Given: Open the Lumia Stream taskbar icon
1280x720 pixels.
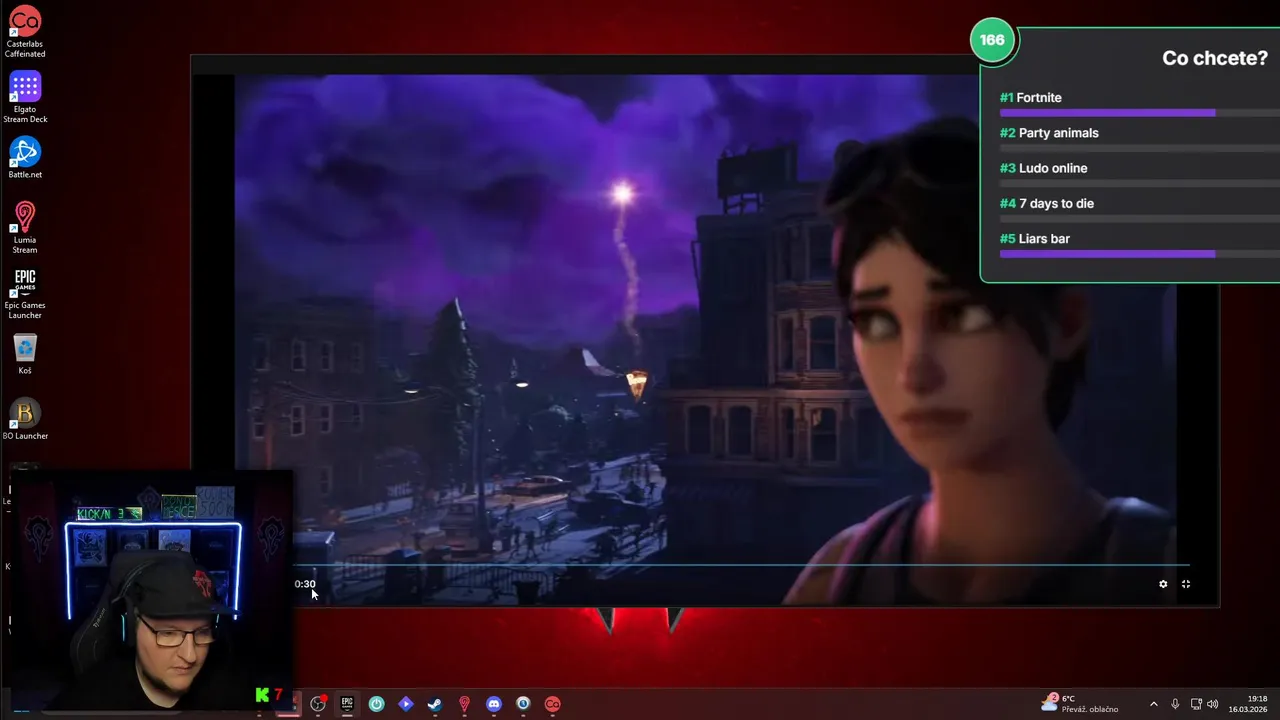Looking at the screenshot, I should [464, 704].
